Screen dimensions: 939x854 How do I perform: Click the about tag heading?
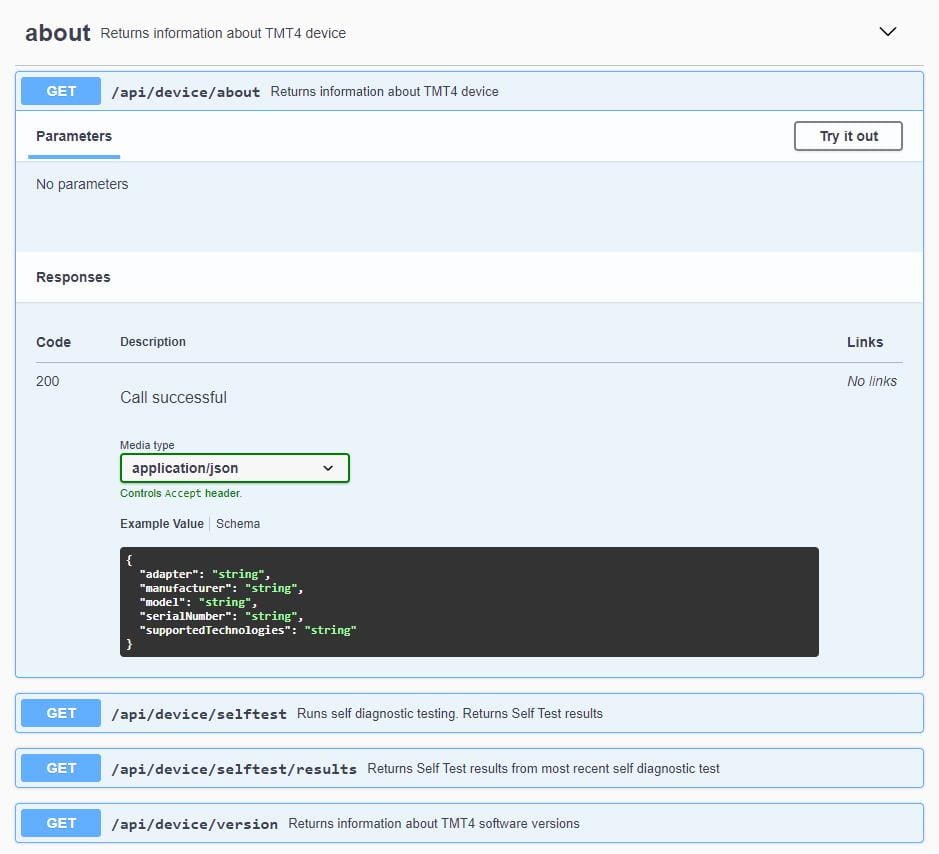click(58, 33)
